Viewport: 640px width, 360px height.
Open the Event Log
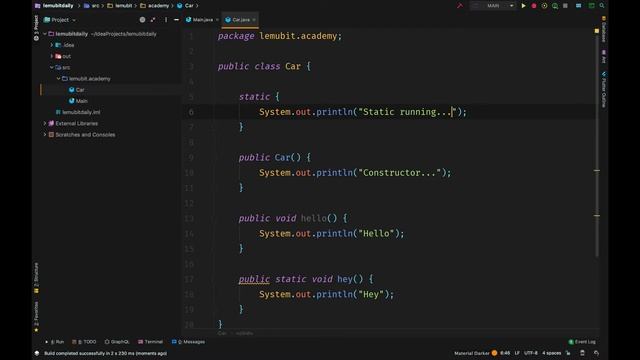click(x=582, y=342)
